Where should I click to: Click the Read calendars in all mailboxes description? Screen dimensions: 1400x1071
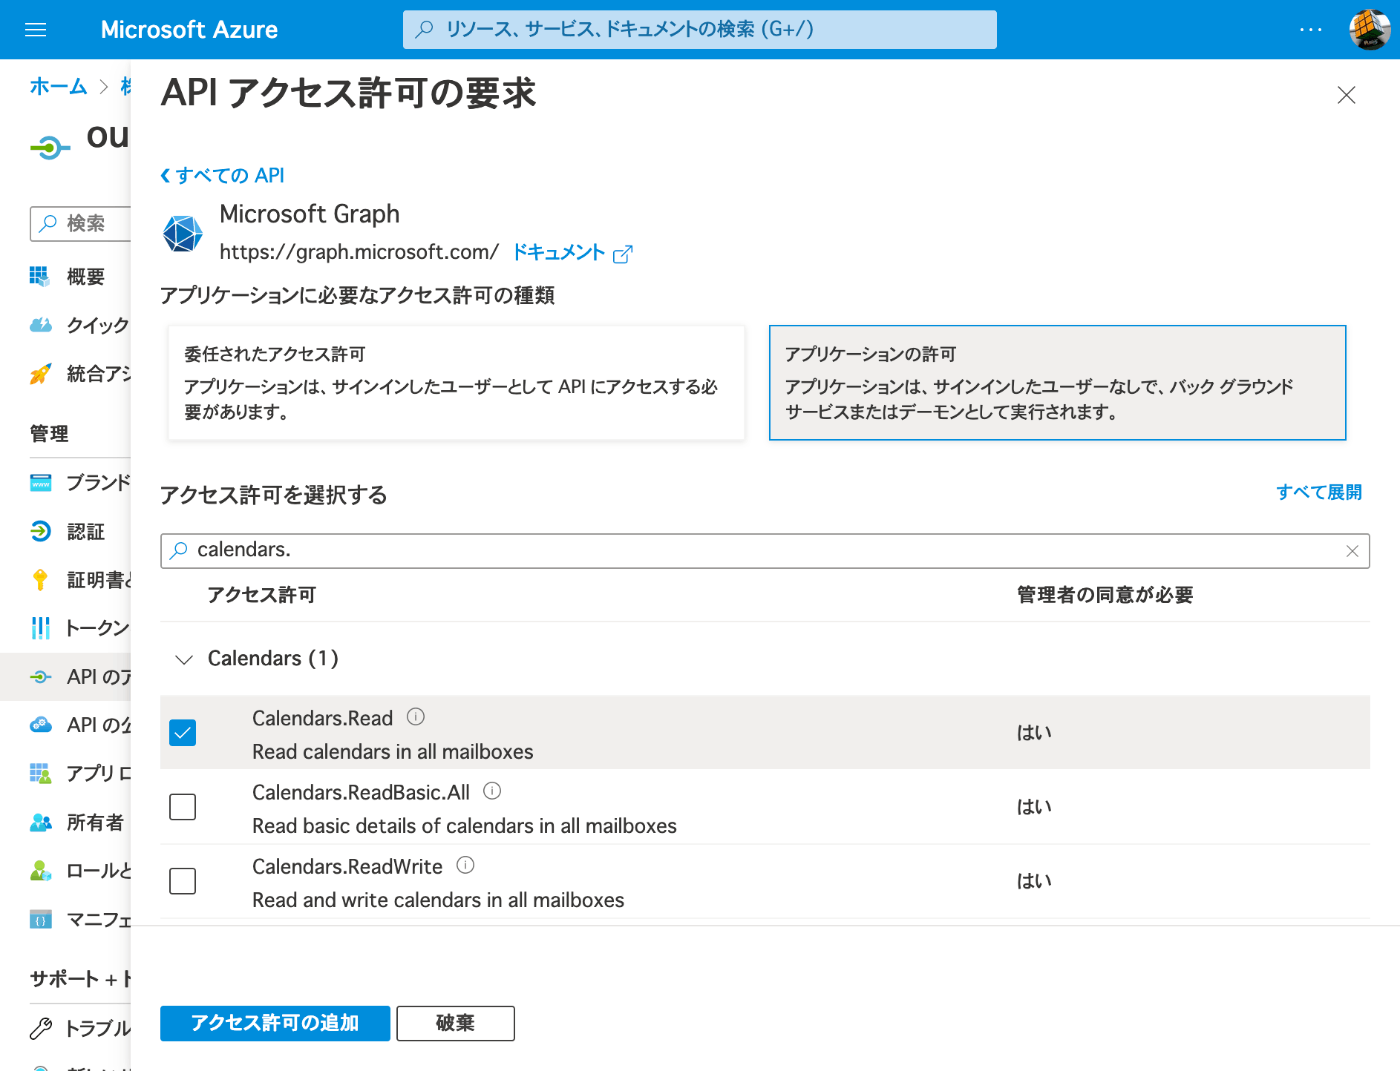click(392, 752)
